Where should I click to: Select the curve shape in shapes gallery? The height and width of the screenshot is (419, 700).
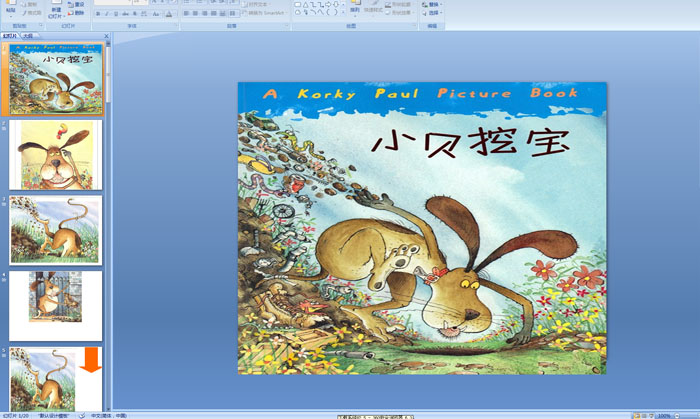pyautogui.click(x=321, y=12)
